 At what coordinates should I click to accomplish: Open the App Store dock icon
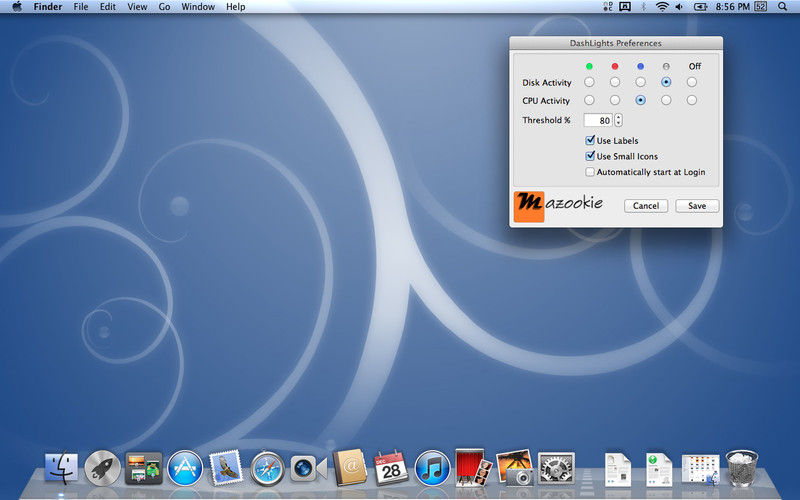[x=185, y=468]
